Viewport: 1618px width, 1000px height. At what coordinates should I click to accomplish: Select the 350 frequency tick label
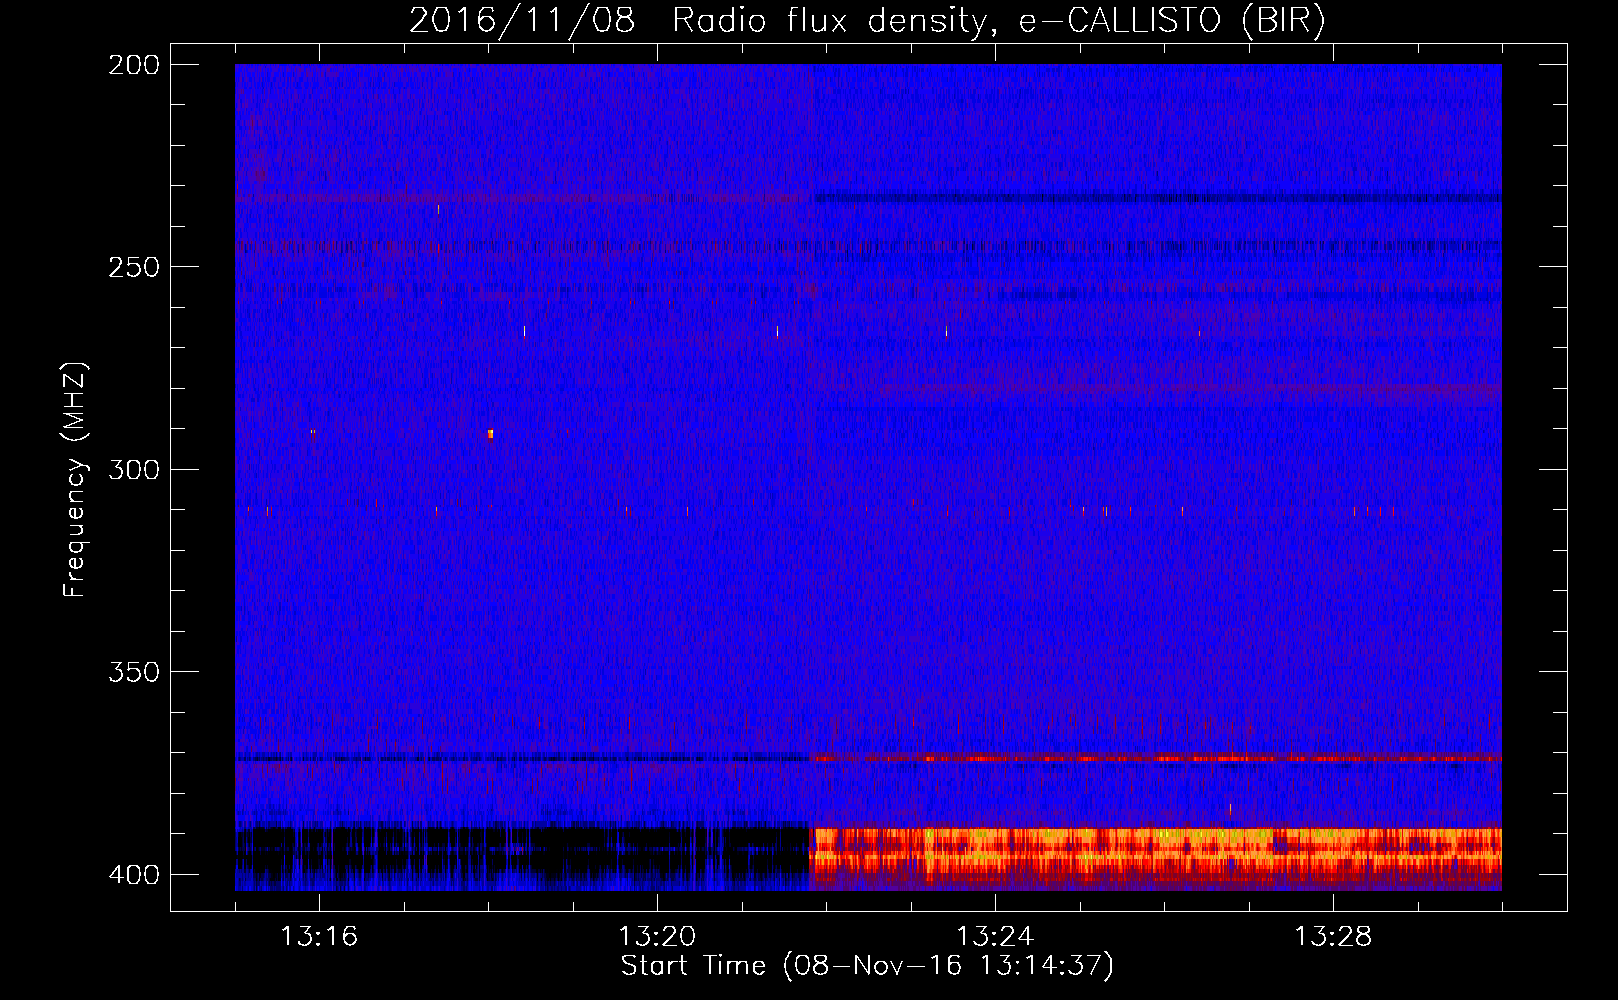[133, 672]
